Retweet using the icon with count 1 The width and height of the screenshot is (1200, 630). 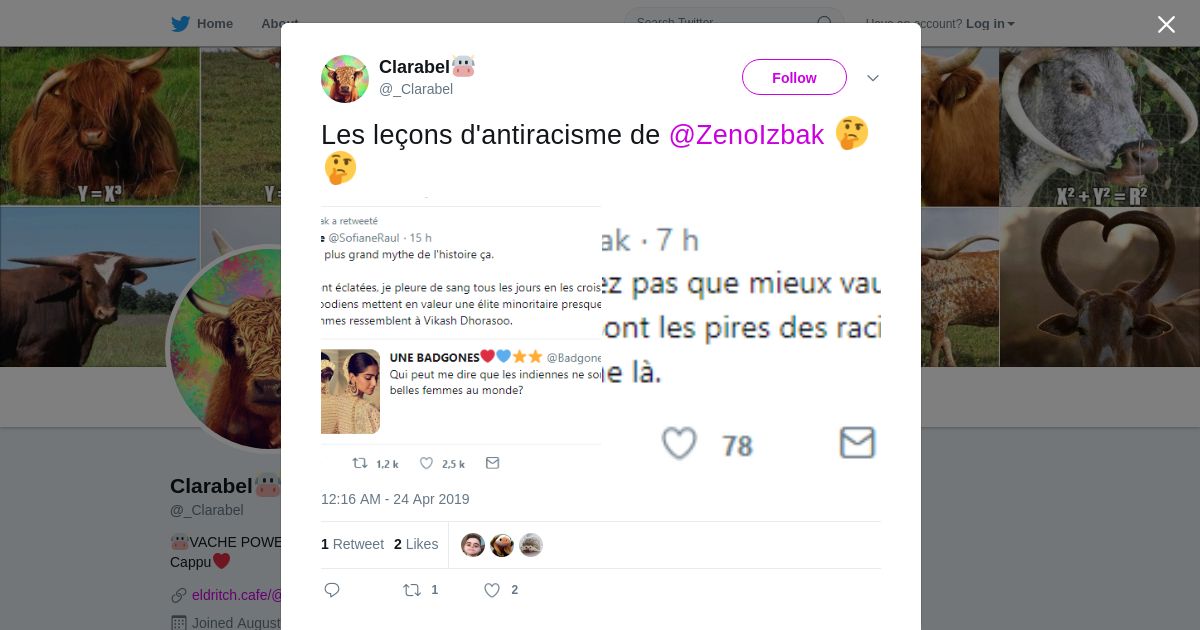point(412,590)
